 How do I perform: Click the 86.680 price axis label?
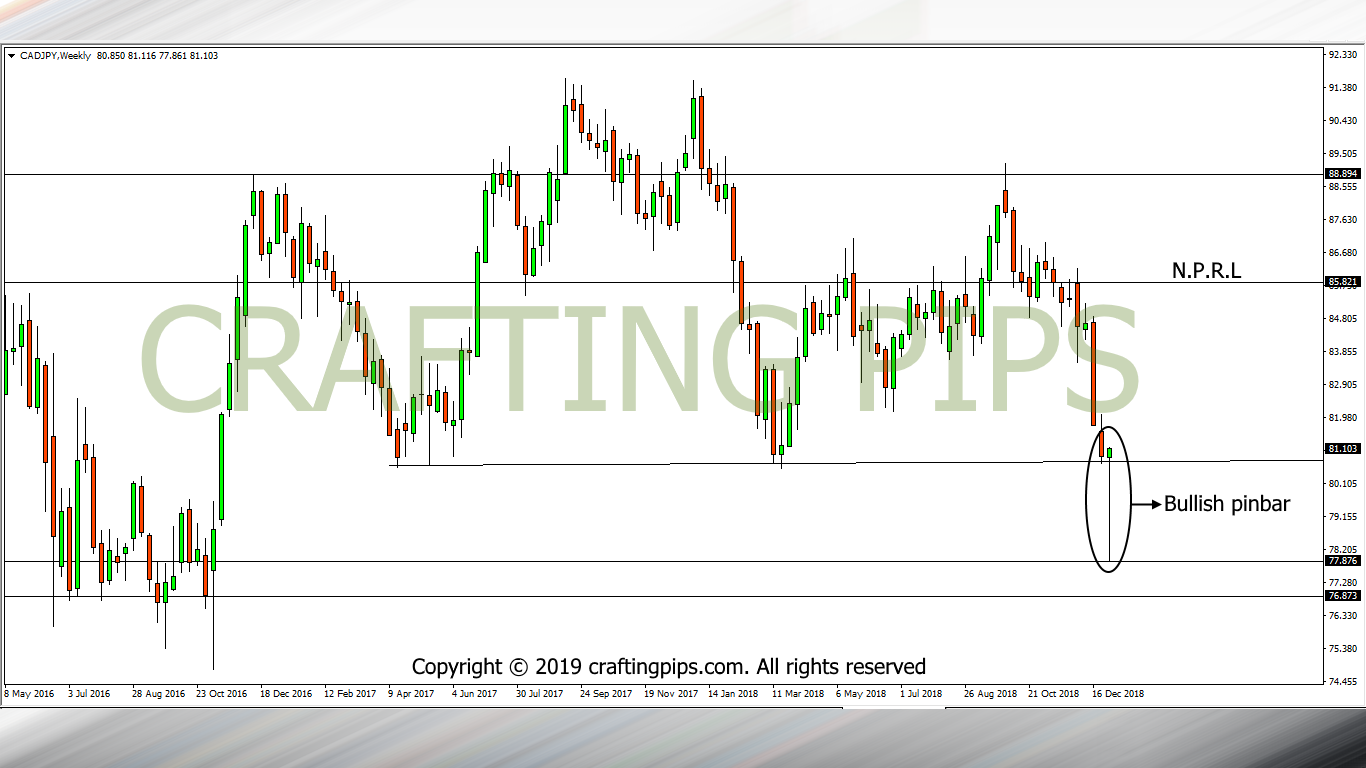click(x=1342, y=253)
